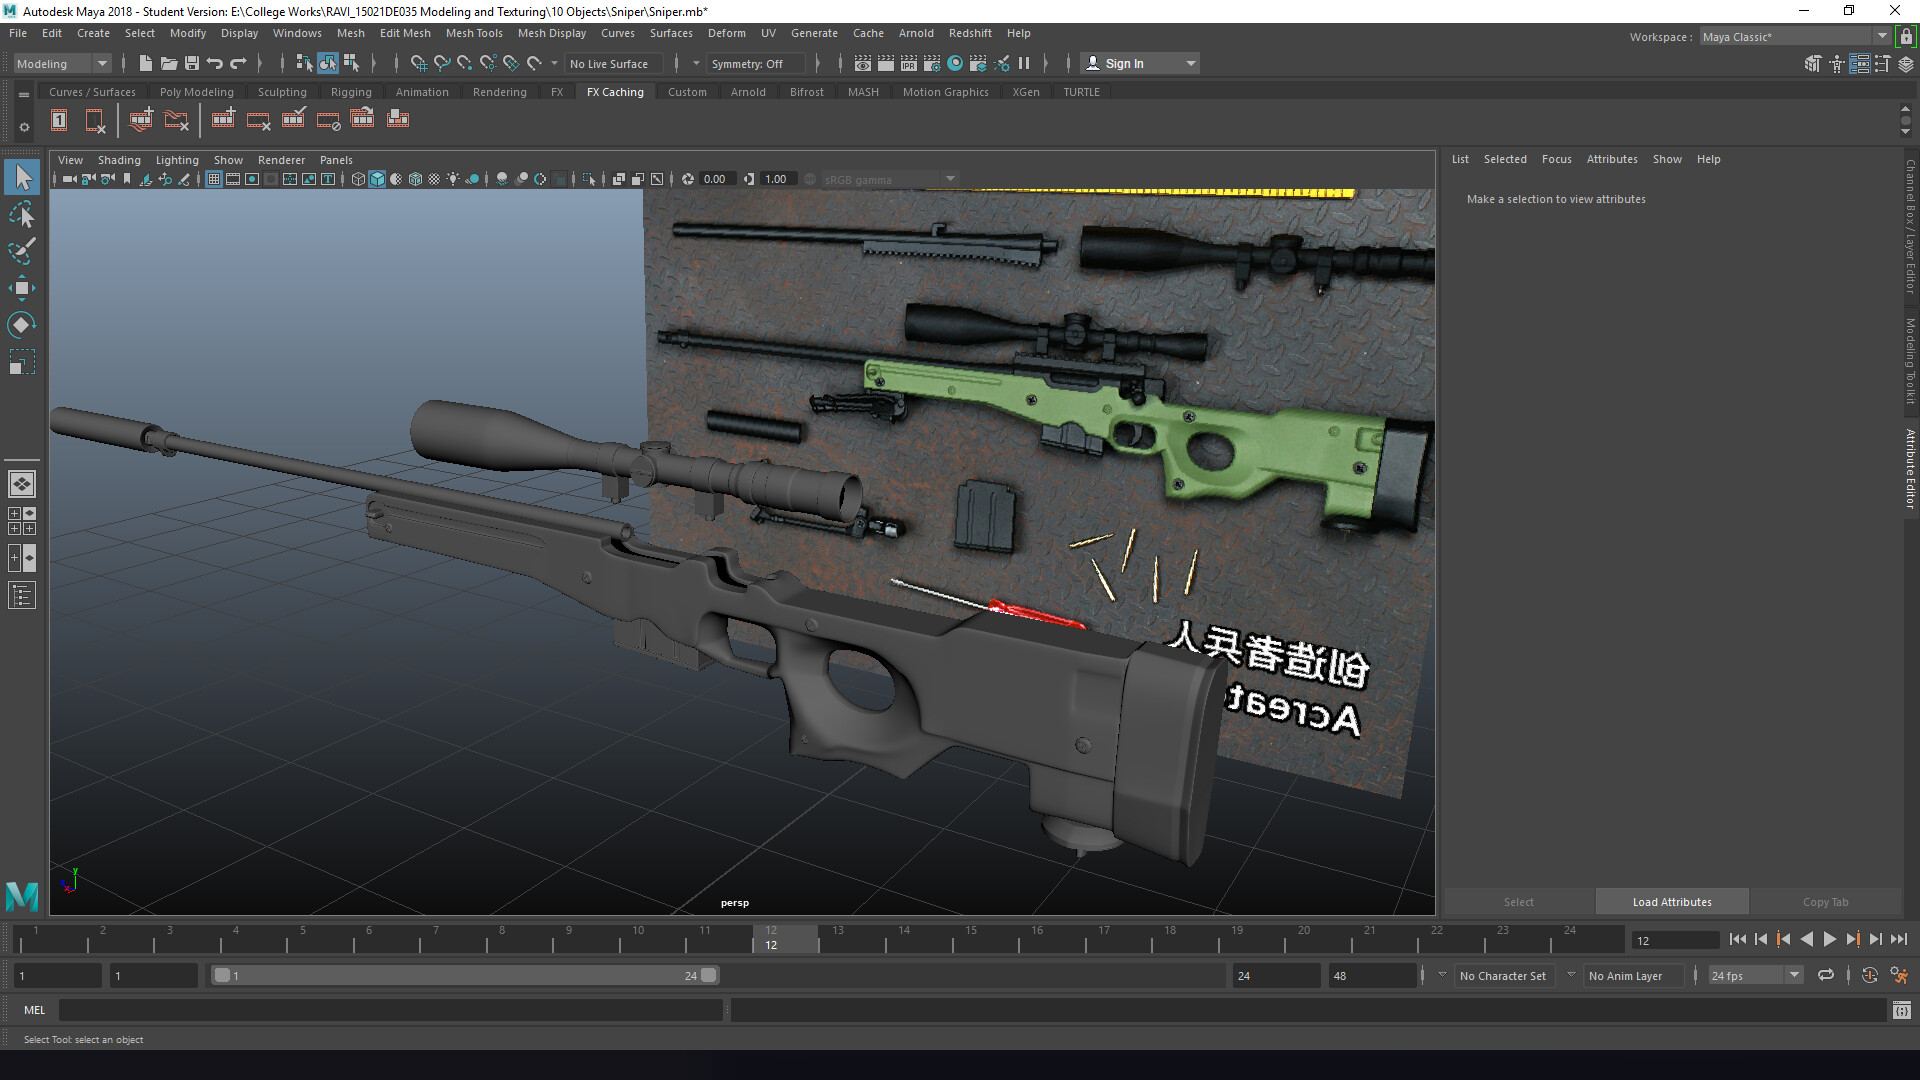
Task: Undo last action with arrow icon
Action: pyautogui.click(x=215, y=63)
